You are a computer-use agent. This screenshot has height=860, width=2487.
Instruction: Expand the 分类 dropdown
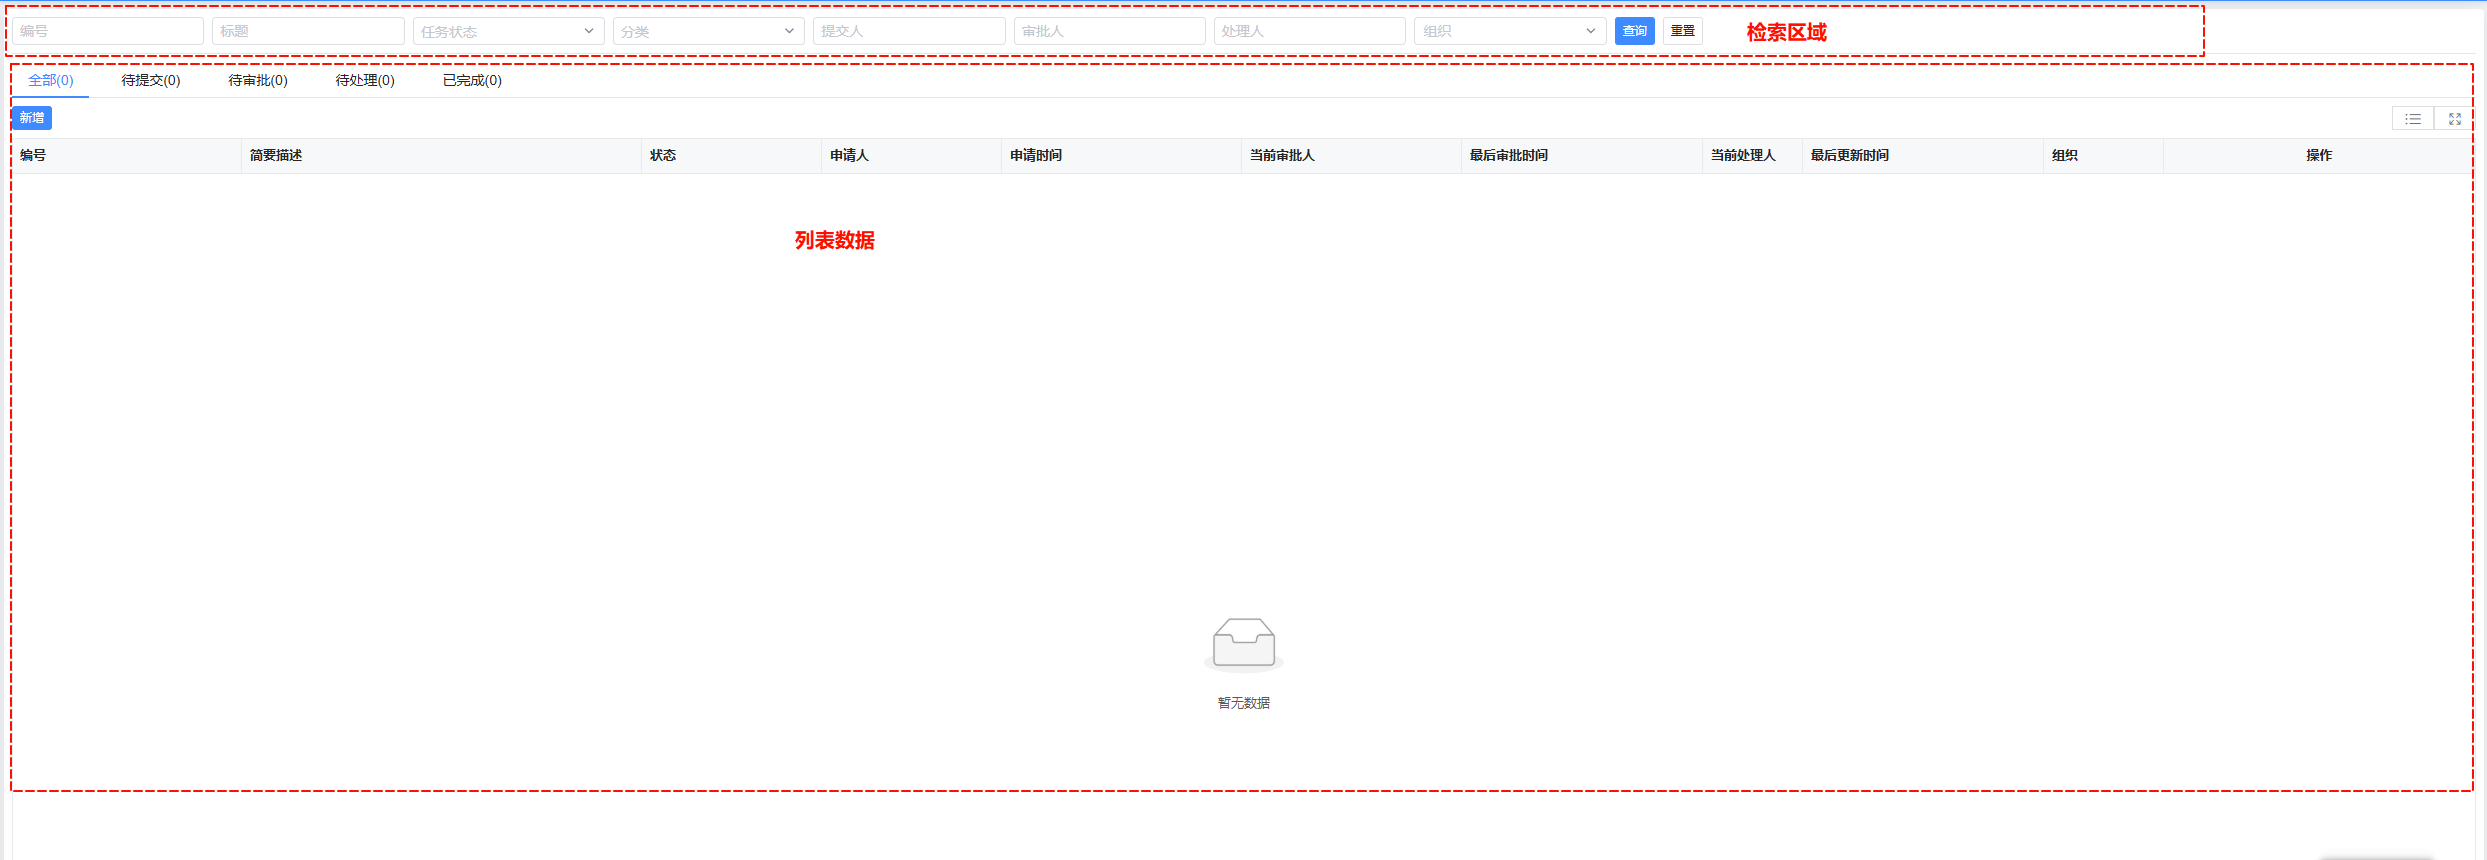708,31
